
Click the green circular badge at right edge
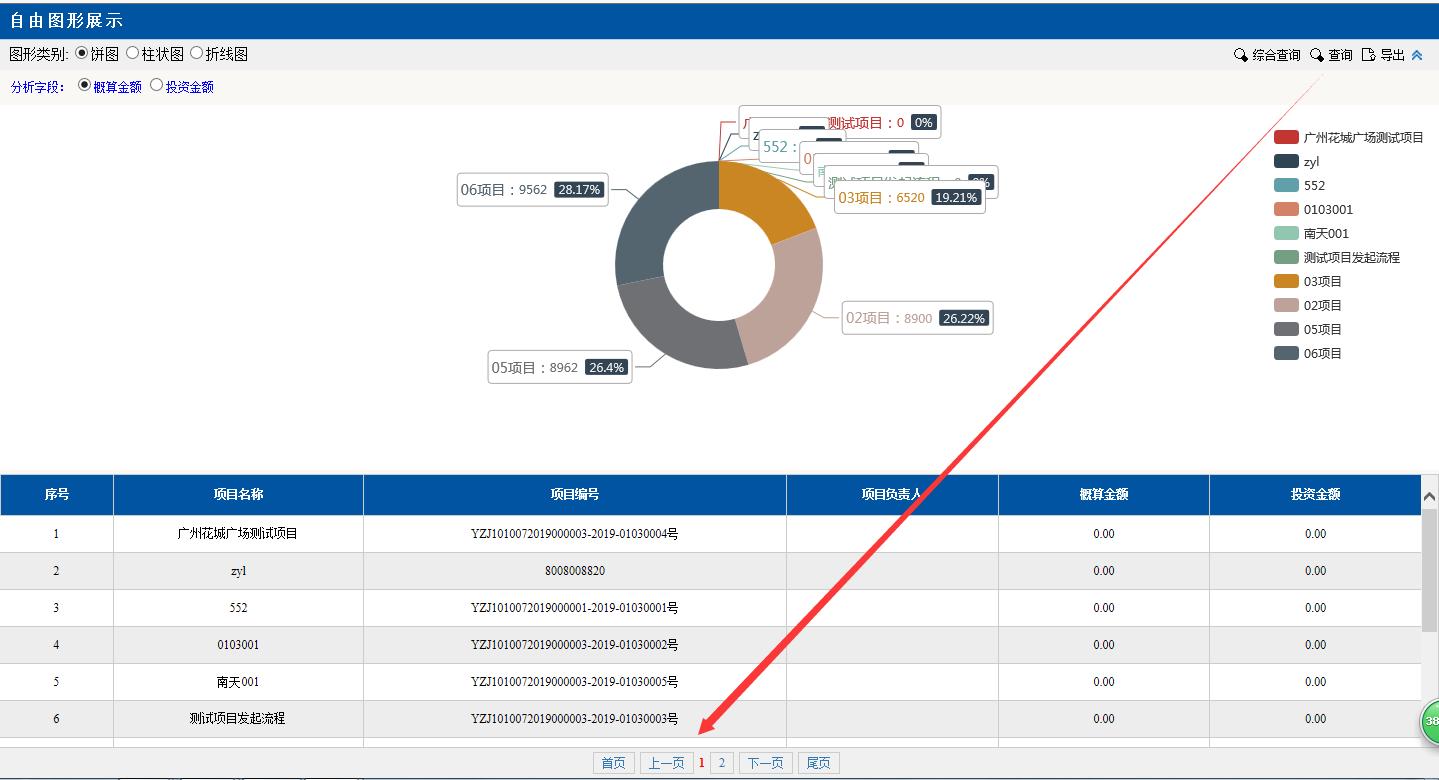click(1431, 721)
